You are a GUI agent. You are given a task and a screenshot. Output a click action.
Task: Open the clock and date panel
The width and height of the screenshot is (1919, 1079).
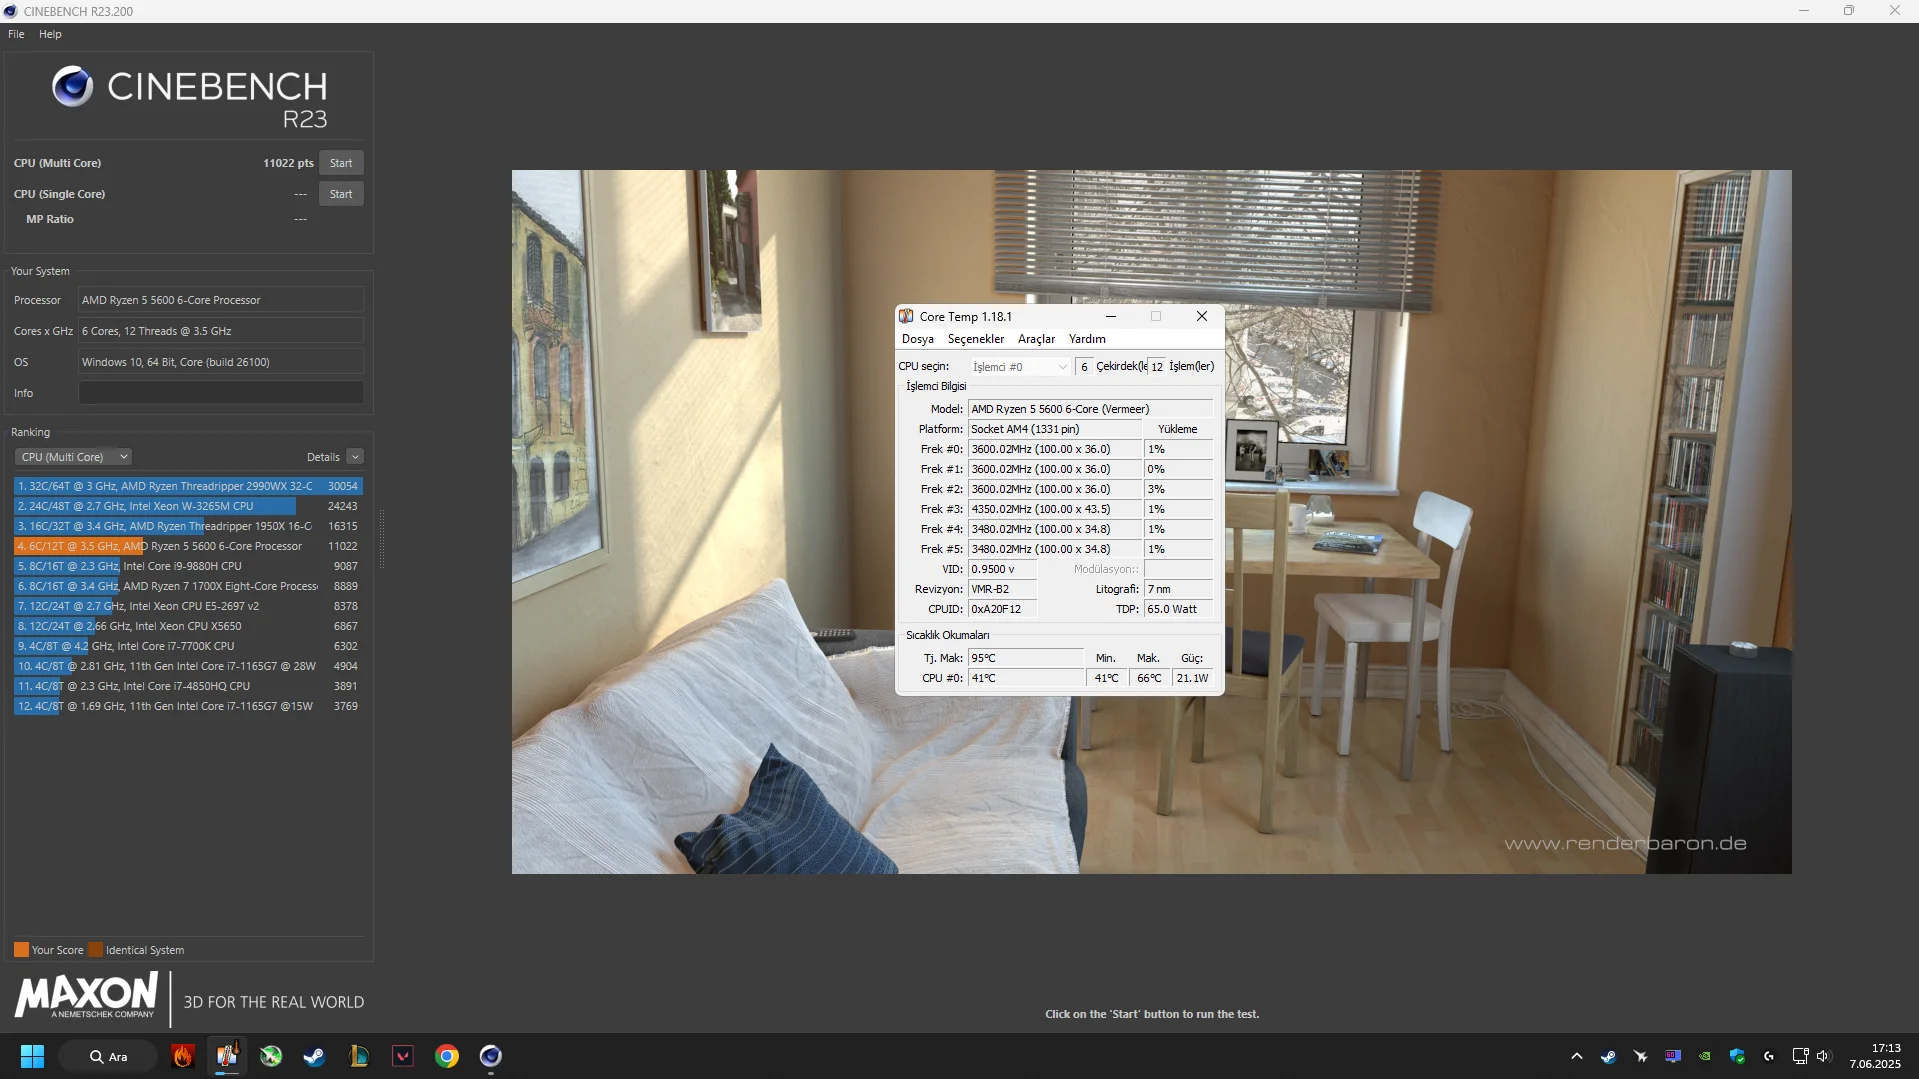click(1875, 1056)
